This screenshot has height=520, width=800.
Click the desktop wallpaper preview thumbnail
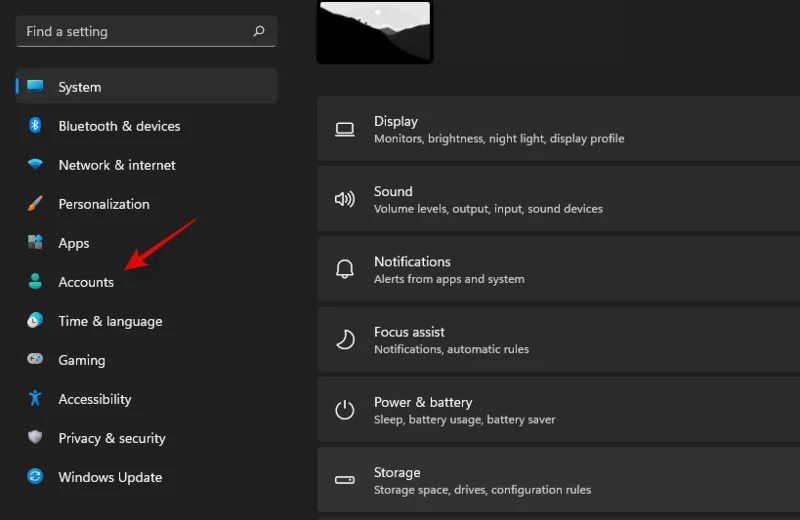(375, 31)
